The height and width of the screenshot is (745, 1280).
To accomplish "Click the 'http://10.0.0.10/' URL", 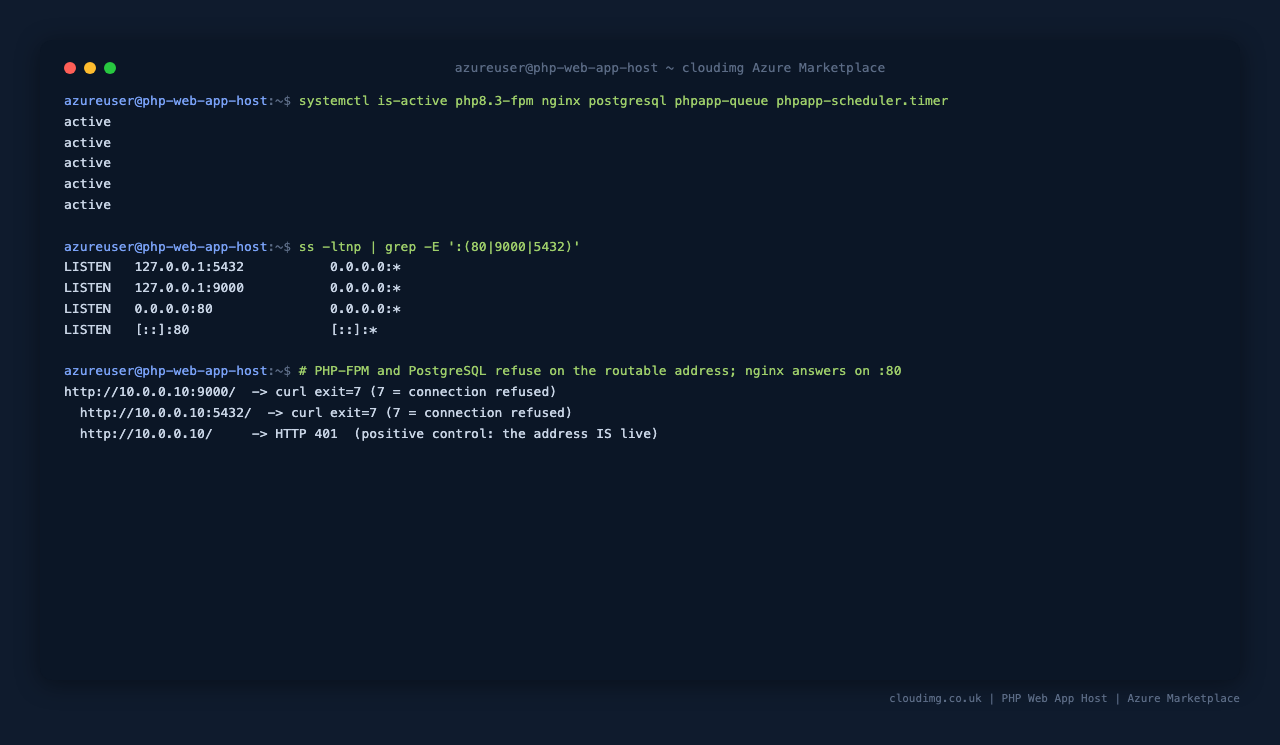I will [146, 434].
